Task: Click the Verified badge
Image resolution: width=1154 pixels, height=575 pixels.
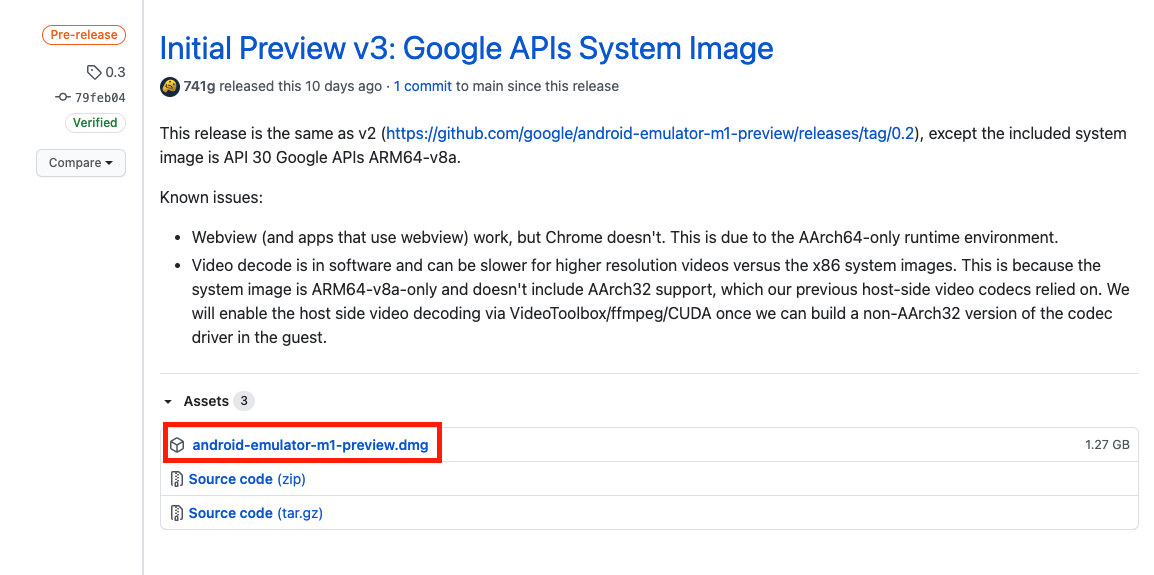Action: [96, 122]
